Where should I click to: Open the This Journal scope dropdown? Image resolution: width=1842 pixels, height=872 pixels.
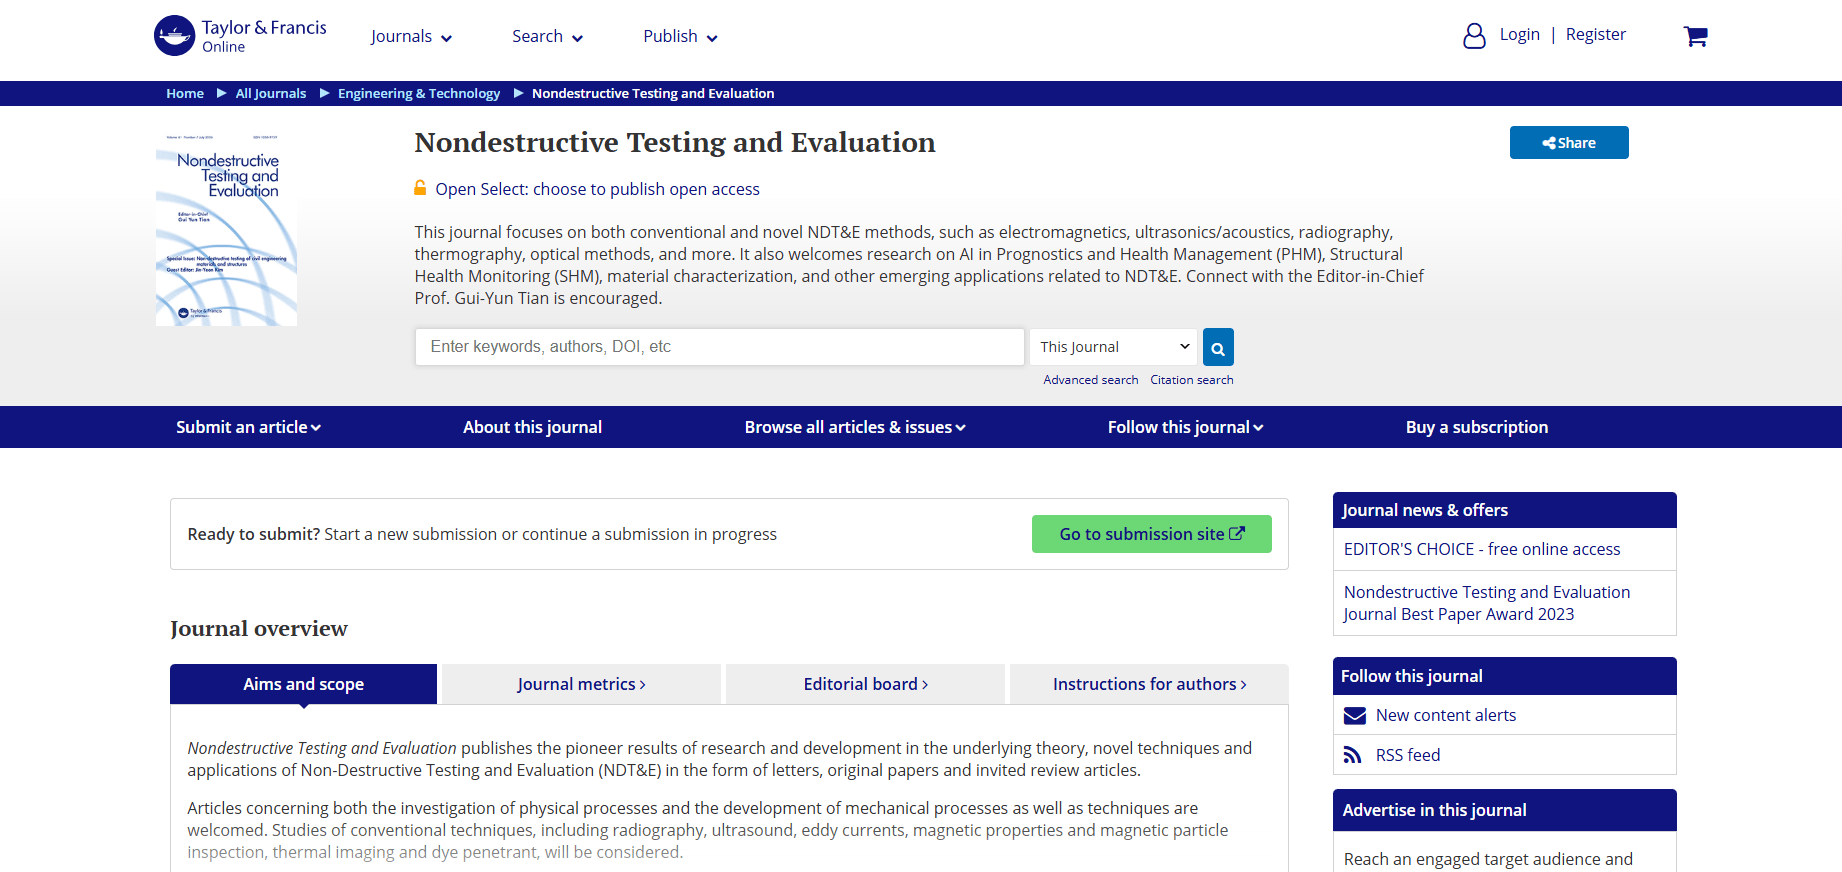[1113, 347]
